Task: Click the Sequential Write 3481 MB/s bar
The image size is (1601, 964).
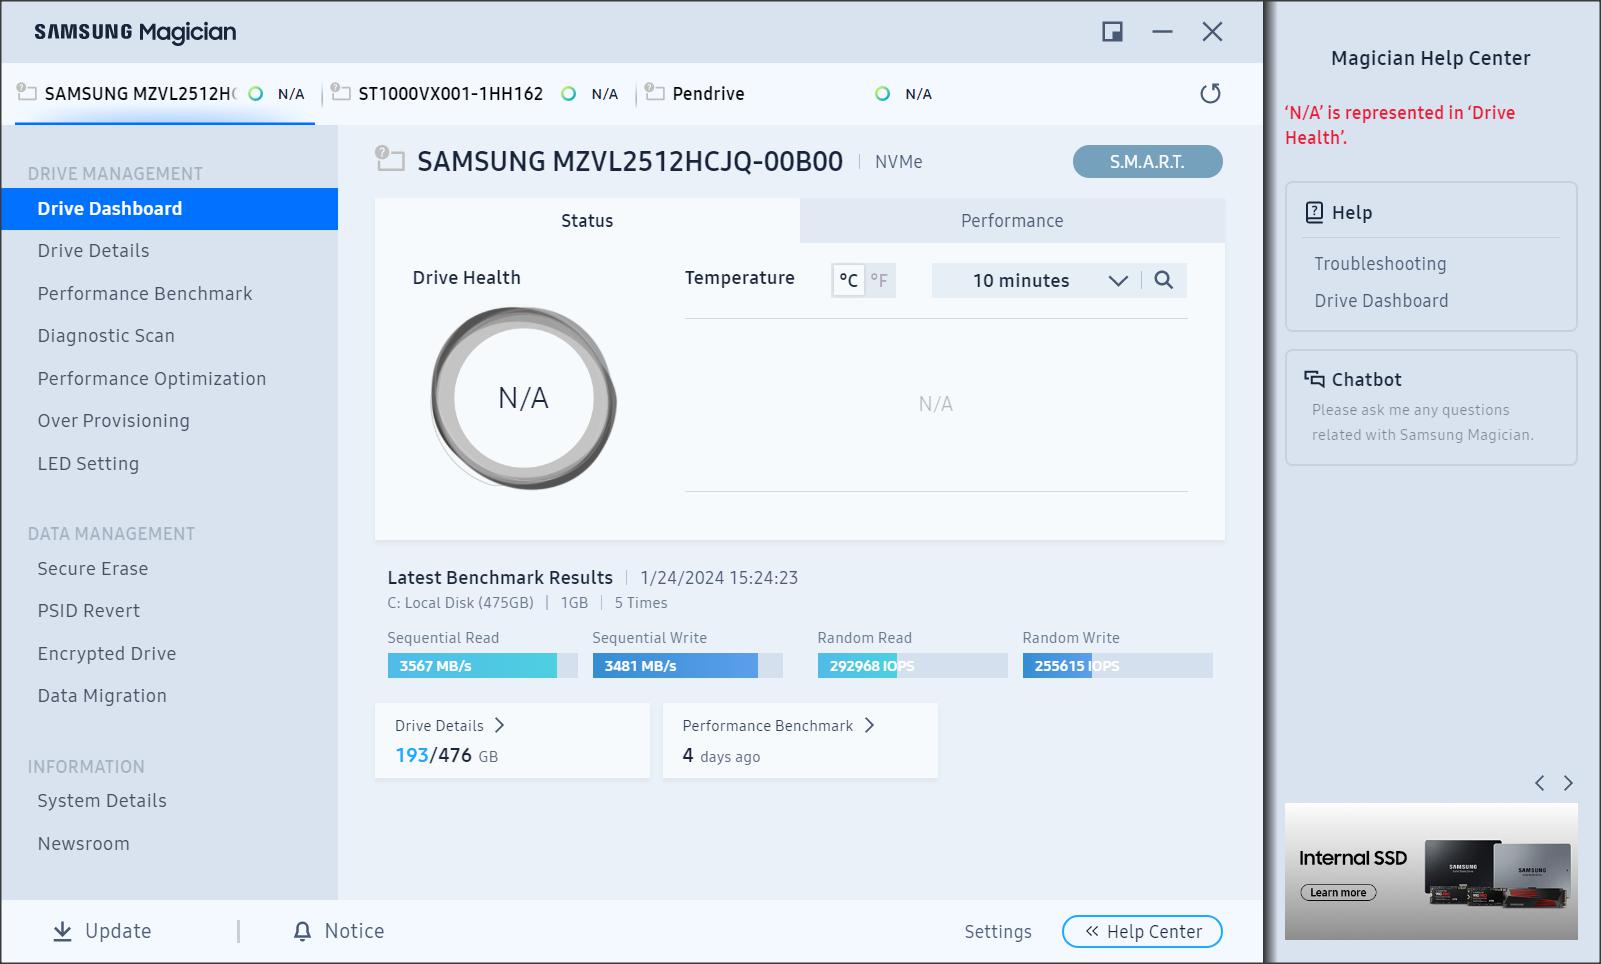Action: tap(687, 666)
